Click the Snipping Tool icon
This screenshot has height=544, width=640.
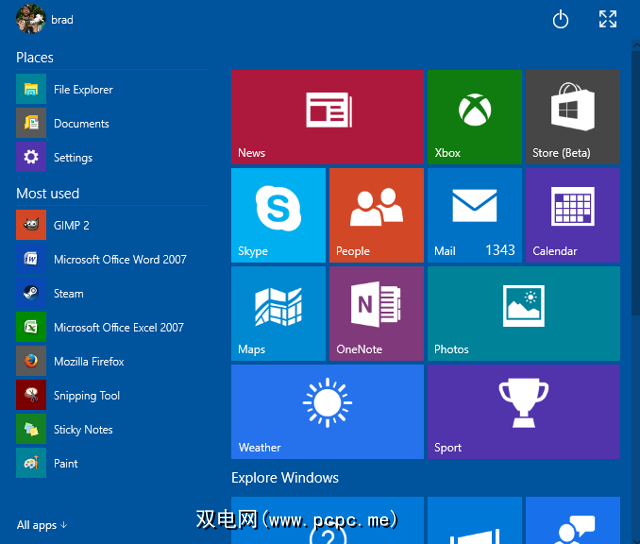coord(31,395)
